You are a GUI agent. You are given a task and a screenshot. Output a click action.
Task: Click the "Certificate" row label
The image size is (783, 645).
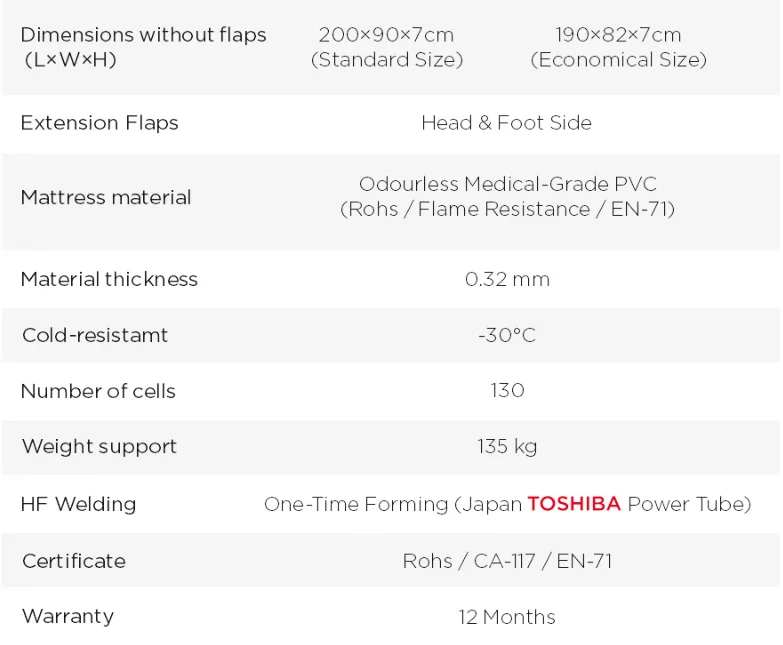click(x=74, y=560)
